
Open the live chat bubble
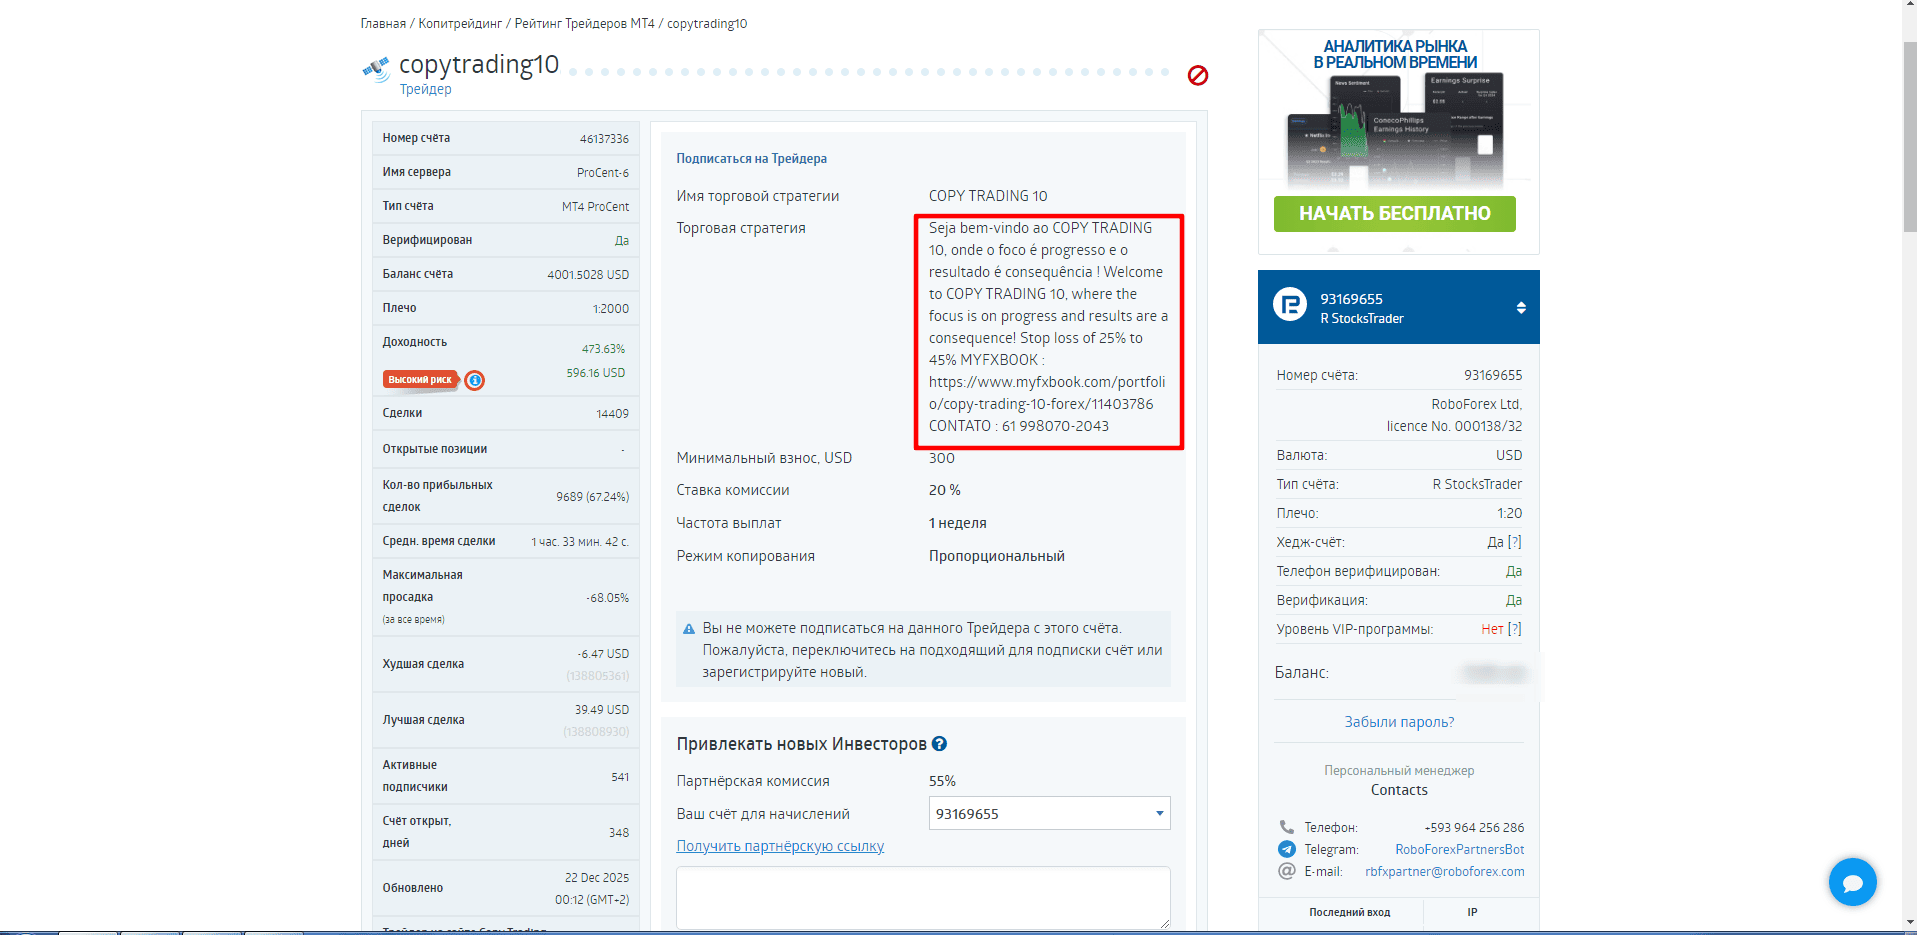1852,882
